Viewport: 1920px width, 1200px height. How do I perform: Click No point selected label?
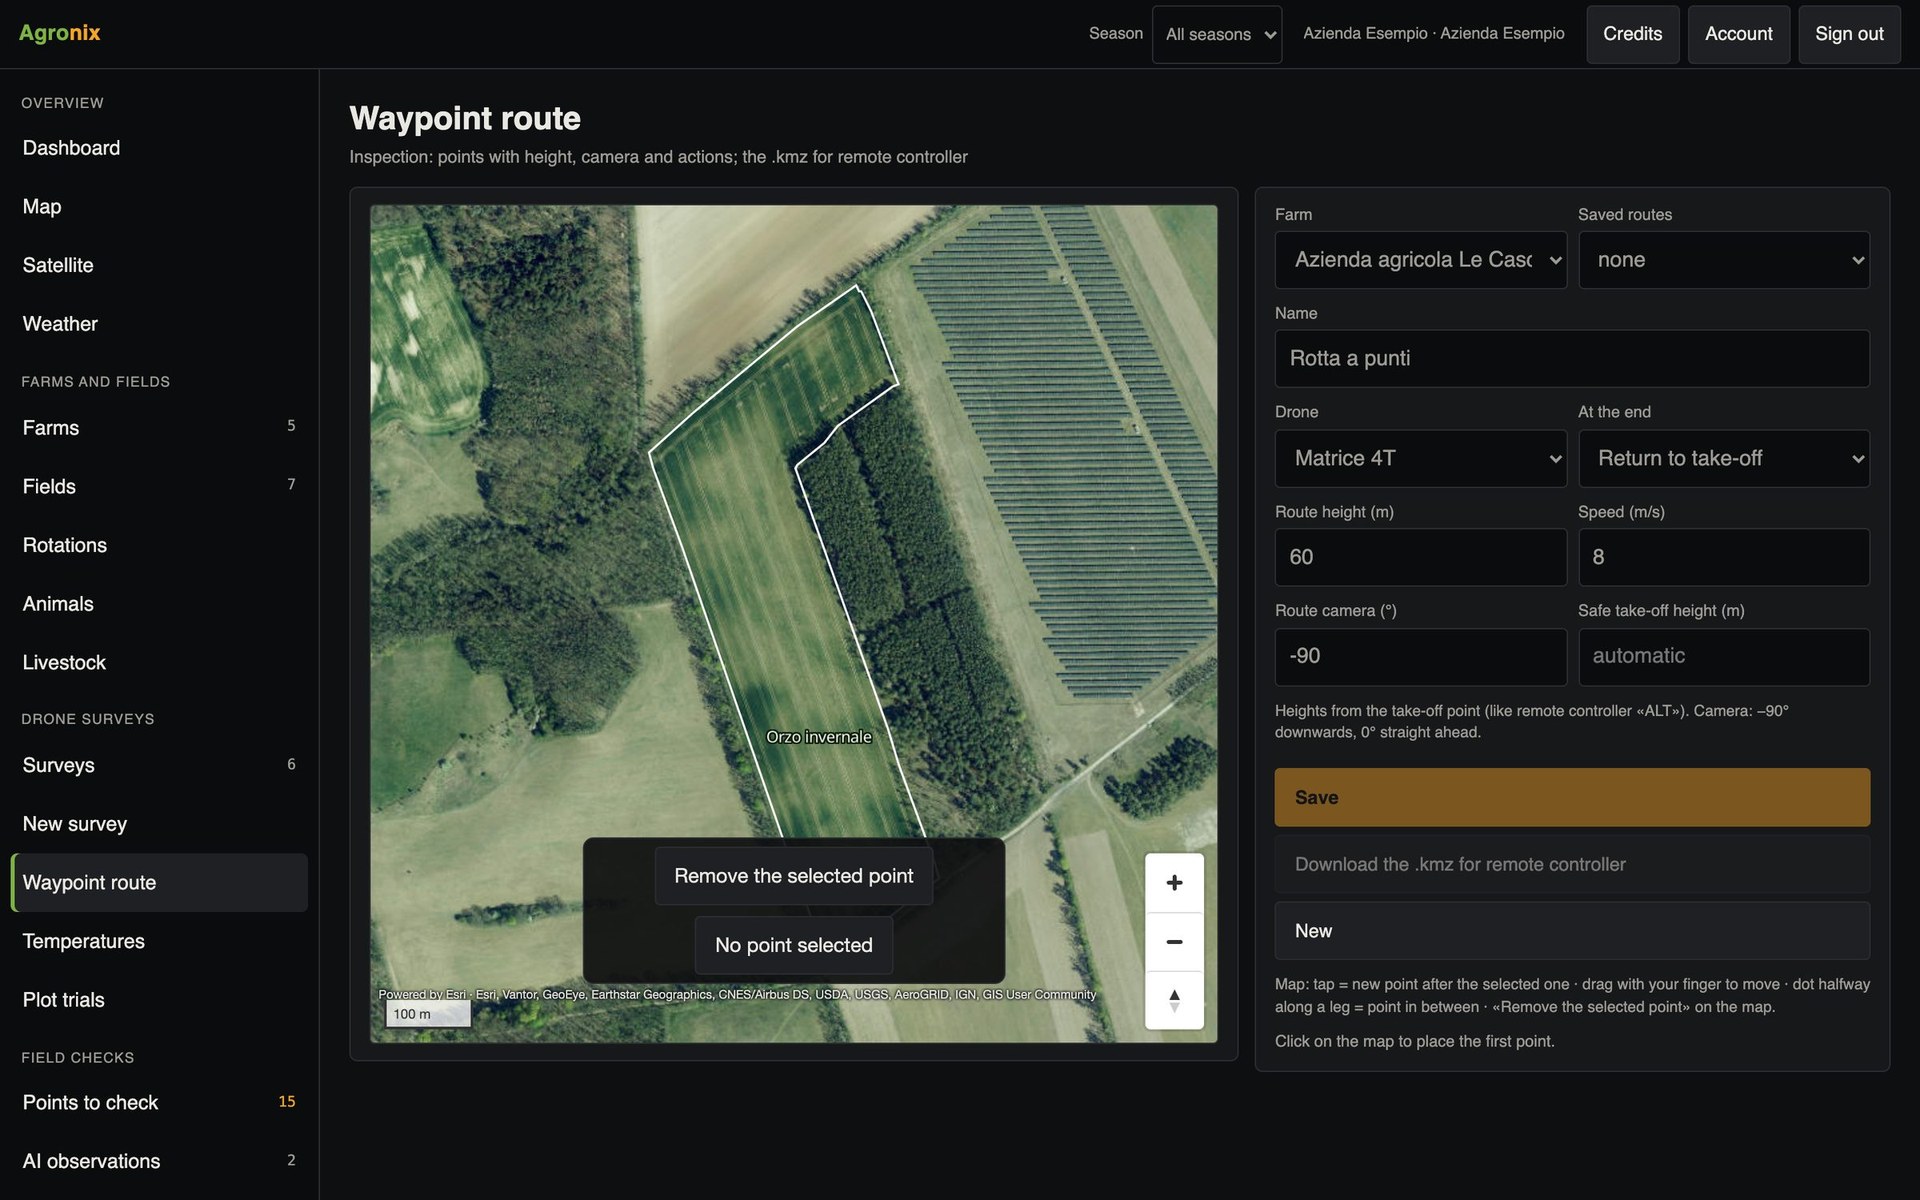(794, 946)
